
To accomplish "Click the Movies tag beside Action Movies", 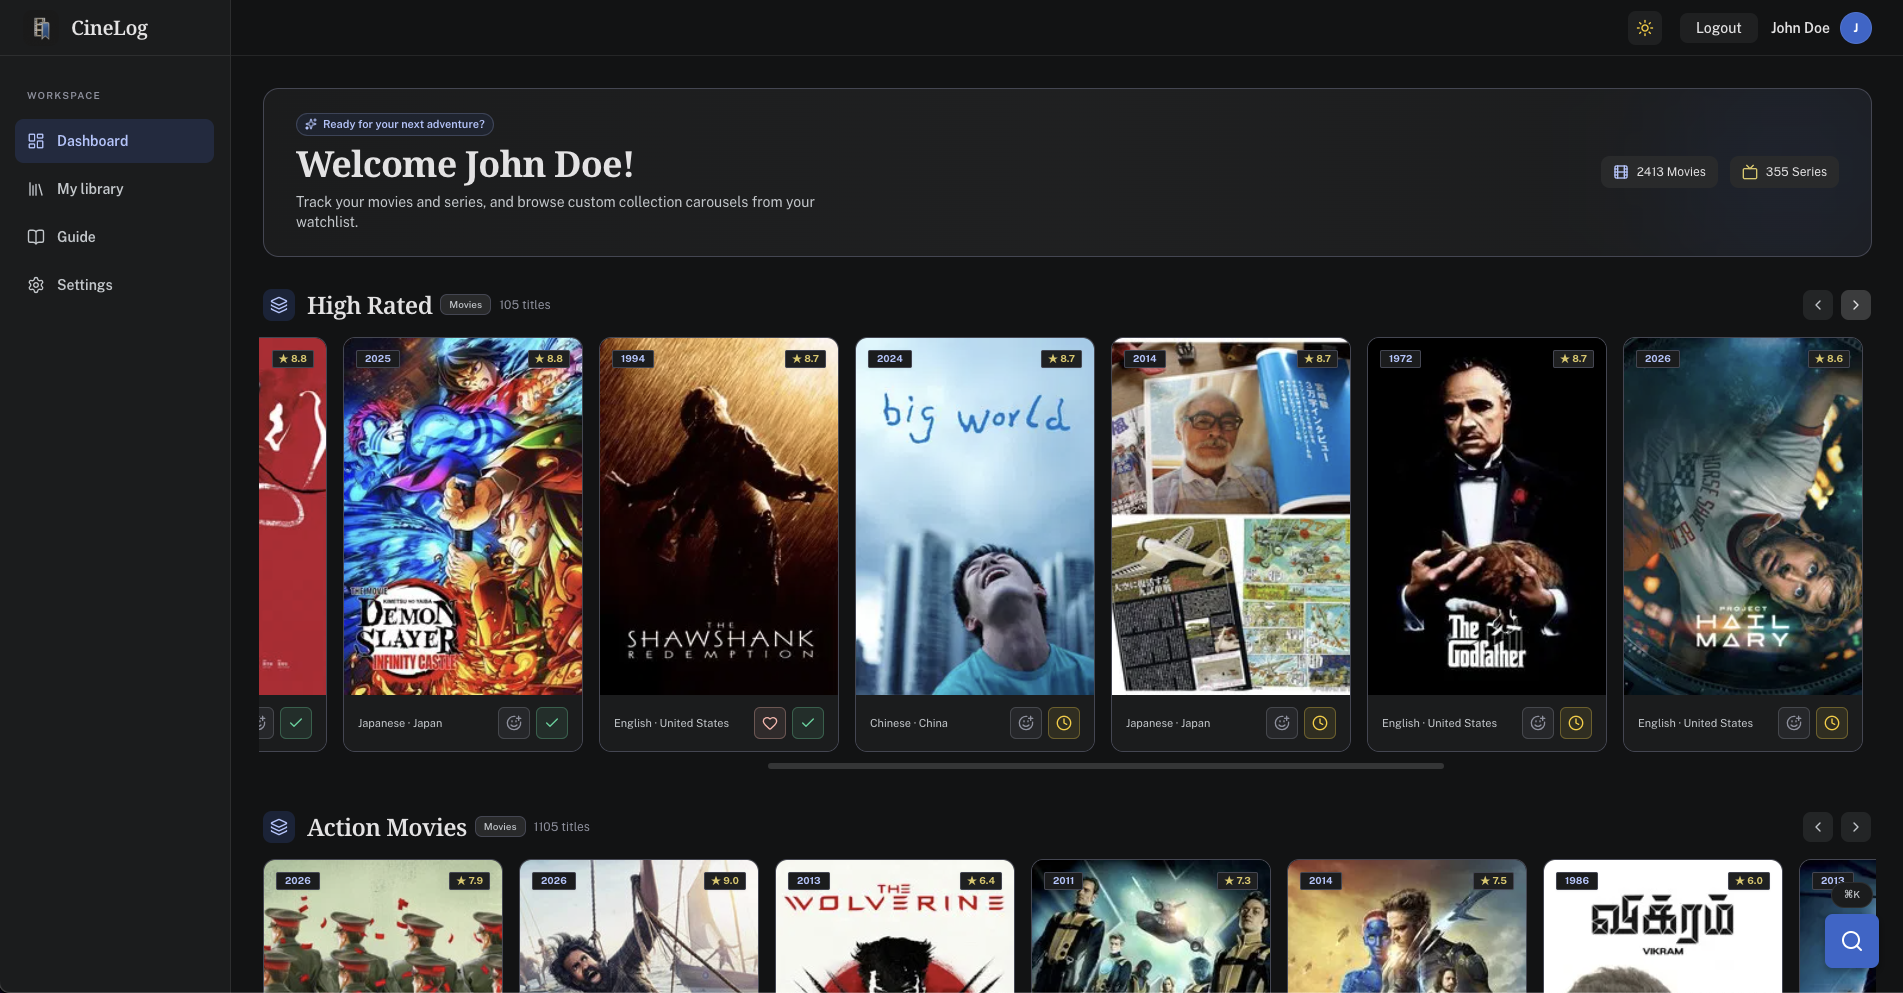I will 500,827.
